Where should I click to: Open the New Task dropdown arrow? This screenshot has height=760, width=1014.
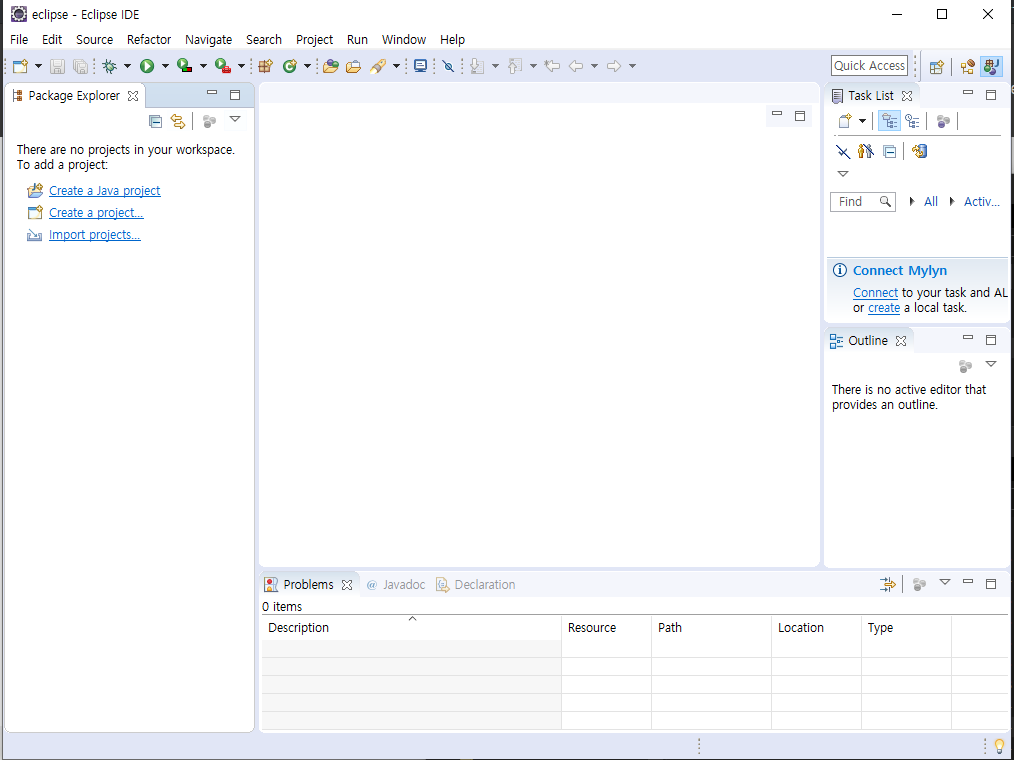(x=862, y=121)
